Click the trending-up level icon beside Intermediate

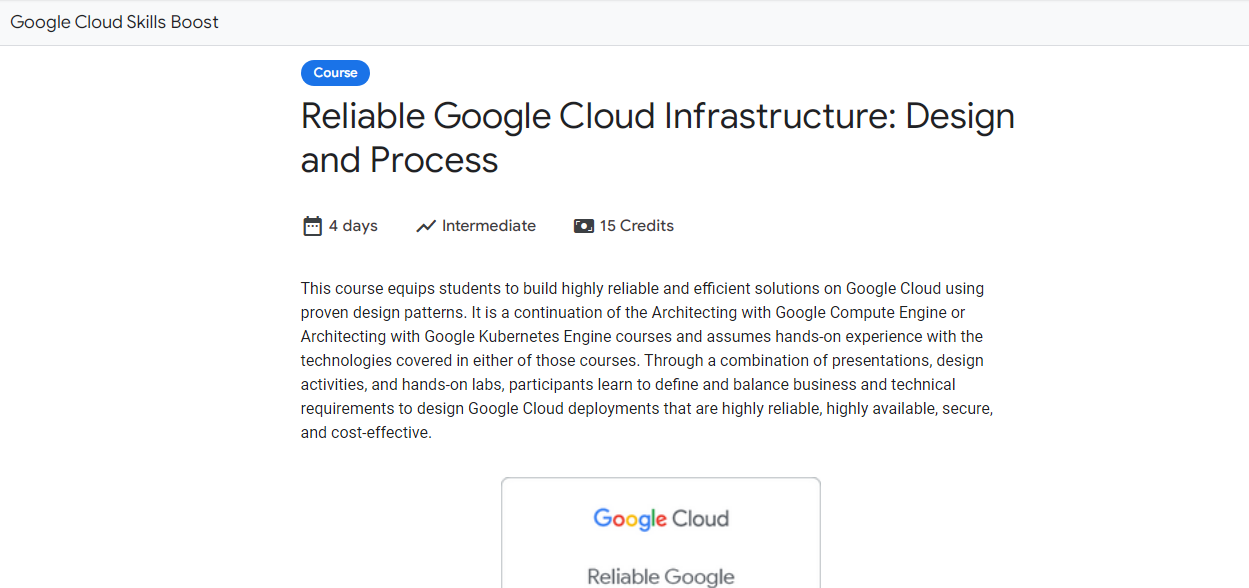[x=426, y=226]
